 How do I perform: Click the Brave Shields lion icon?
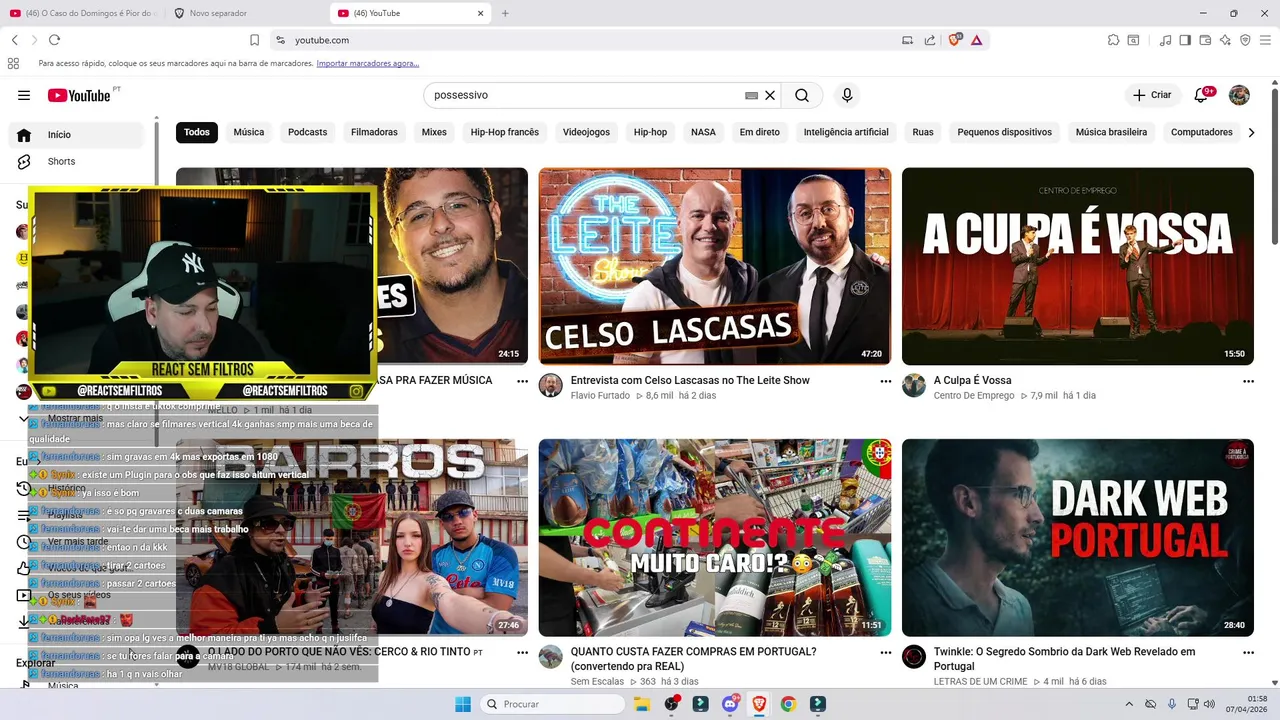point(954,40)
